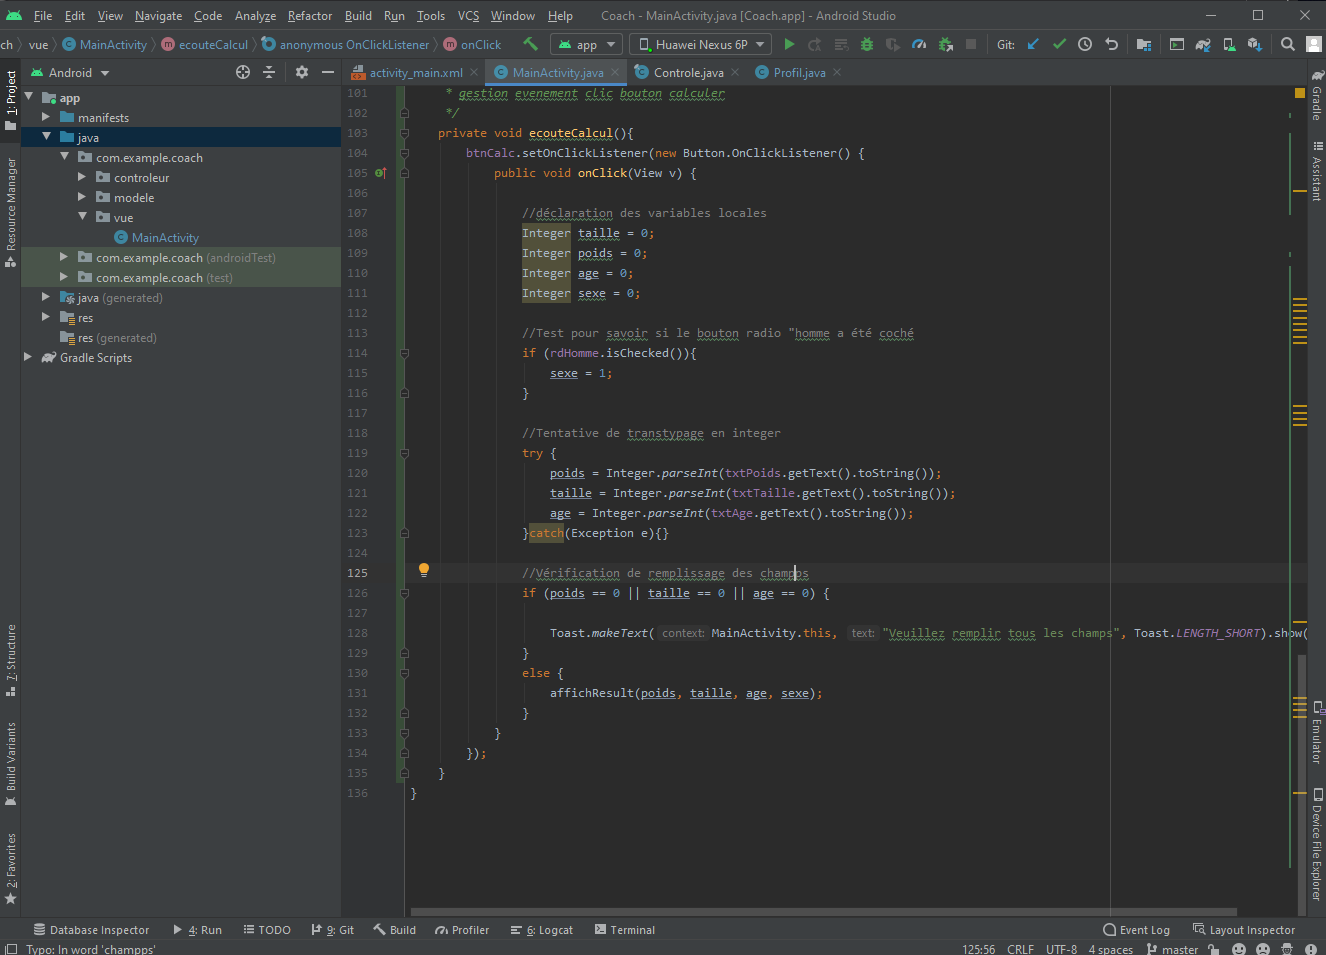Run the app with green play button
Image resolution: width=1326 pixels, height=955 pixels.
(x=789, y=44)
